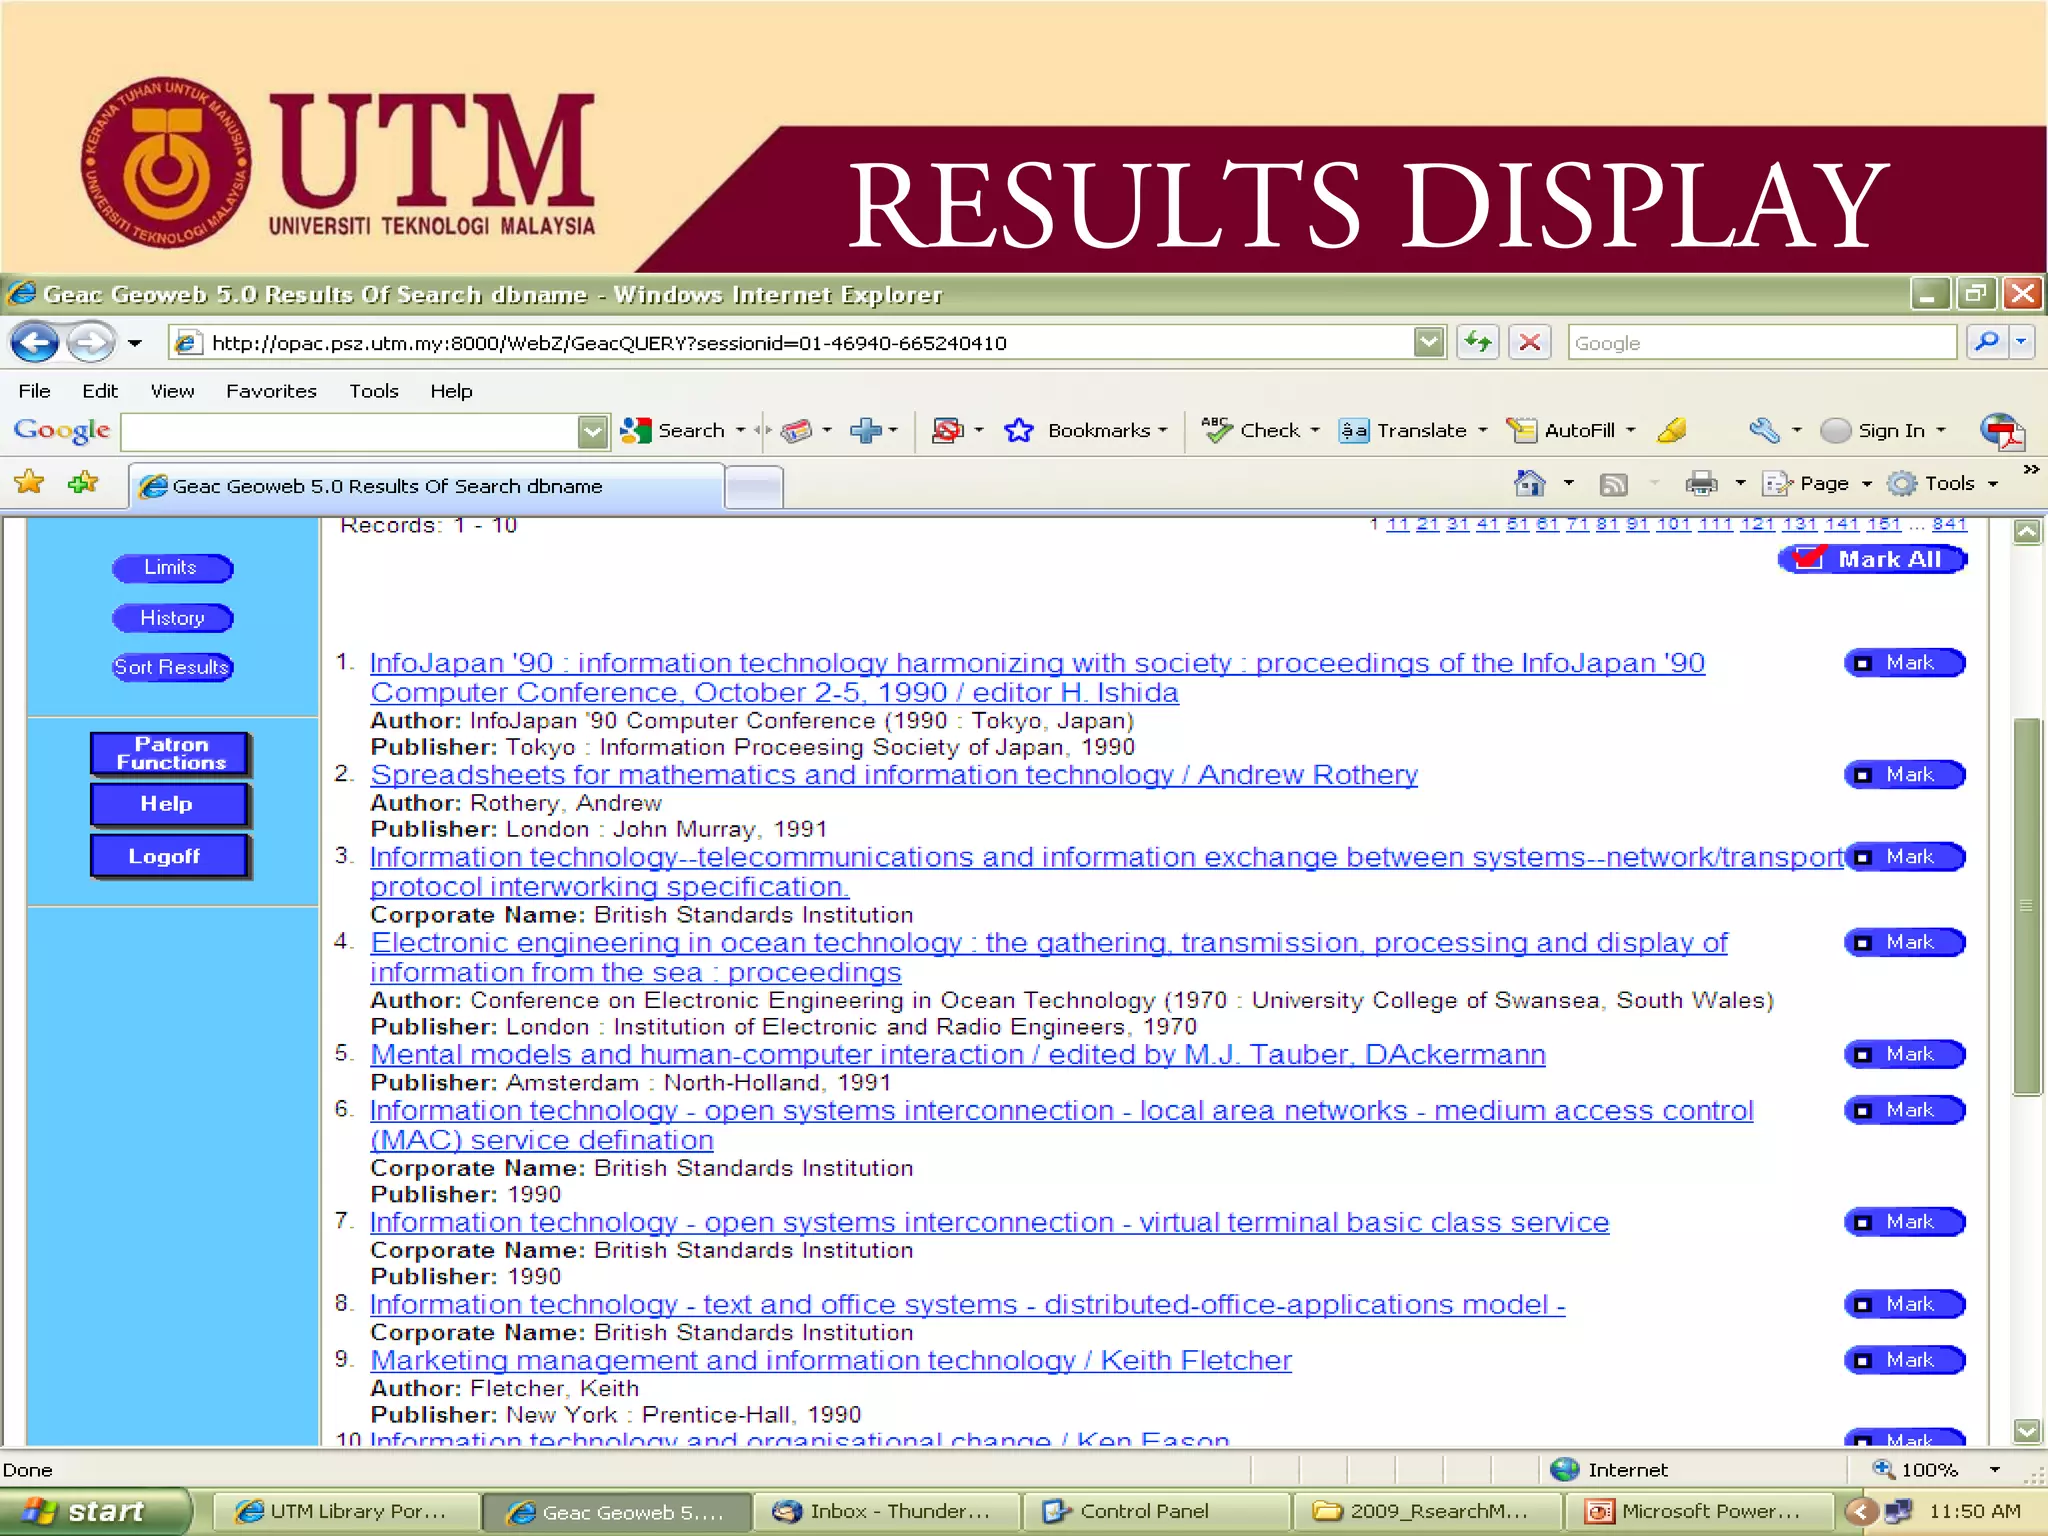Expand the Page menu dropdown
The height and width of the screenshot is (1536, 2048).
(x=1866, y=484)
